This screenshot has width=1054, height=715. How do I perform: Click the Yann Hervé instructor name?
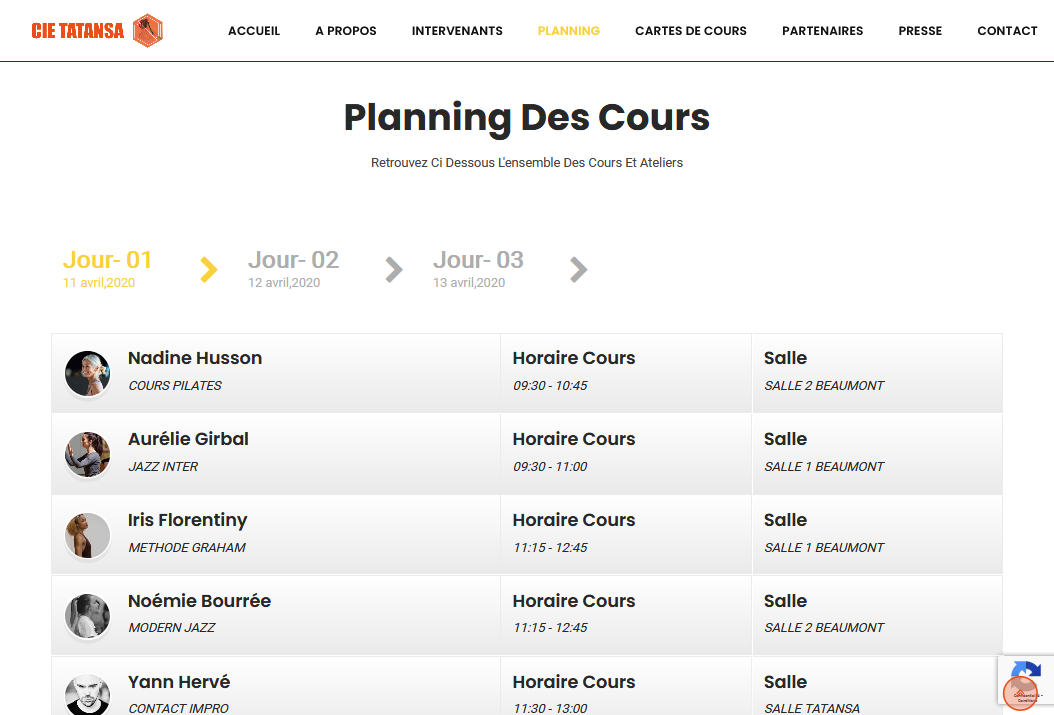(179, 682)
